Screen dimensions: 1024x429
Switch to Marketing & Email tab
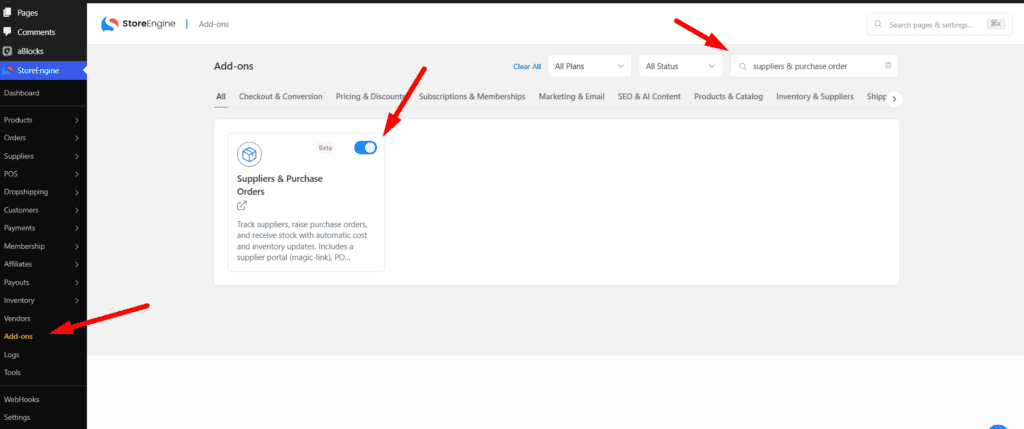pos(571,97)
